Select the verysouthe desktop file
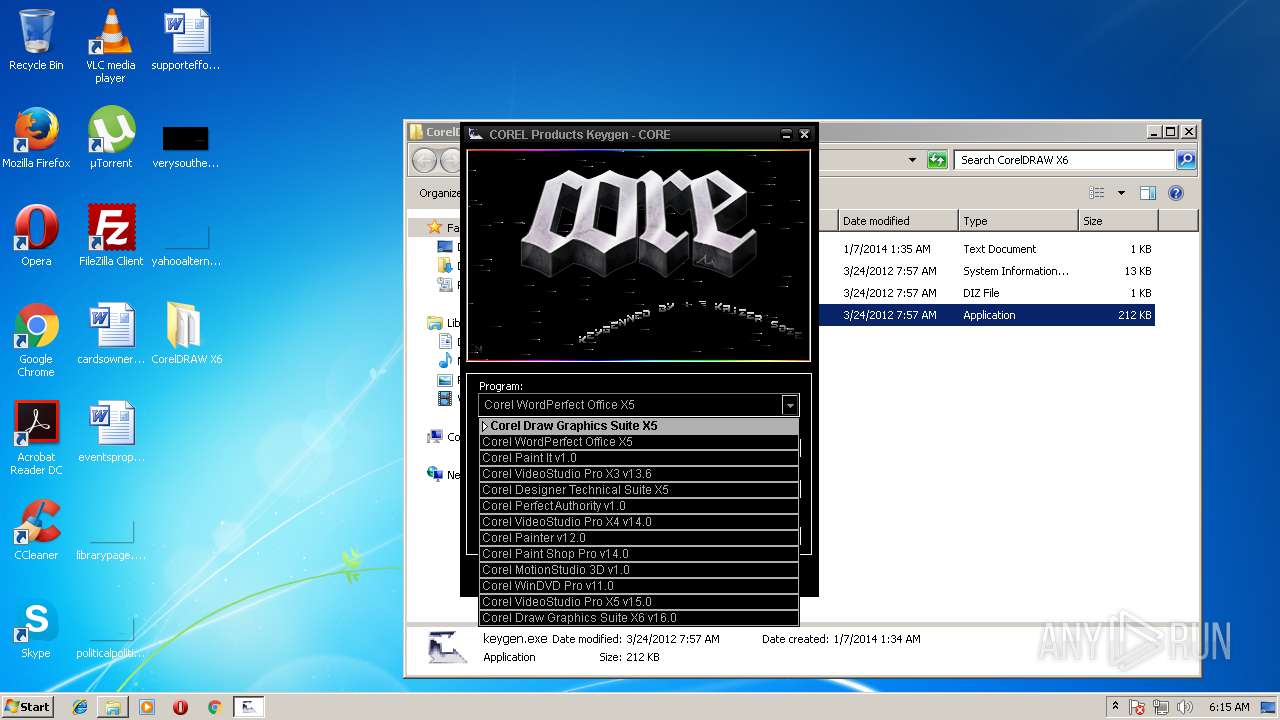1280x720 pixels. coord(186,145)
